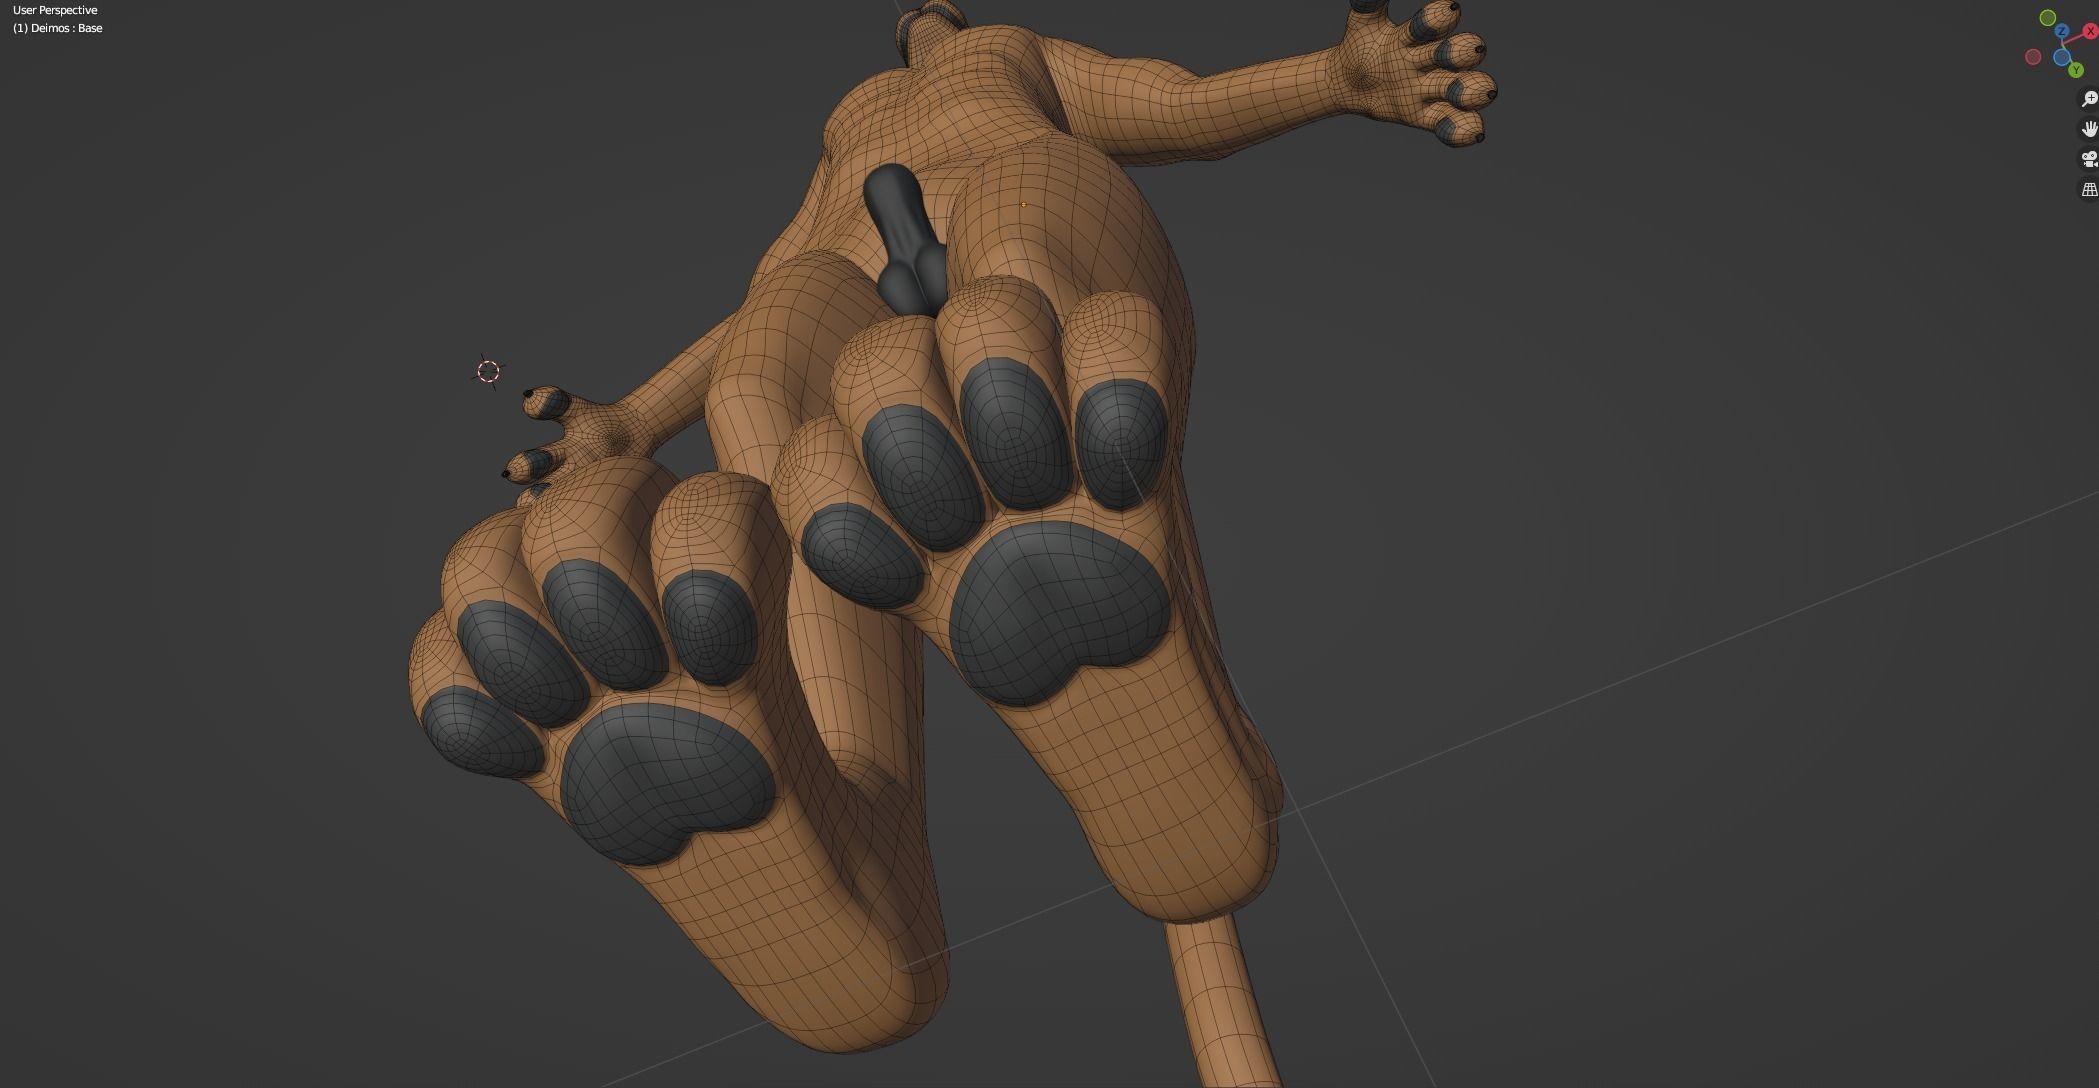Click the blue Z axis gizmo handle
The width and height of the screenshot is (2099, 1088).
tap(2062, 30)
